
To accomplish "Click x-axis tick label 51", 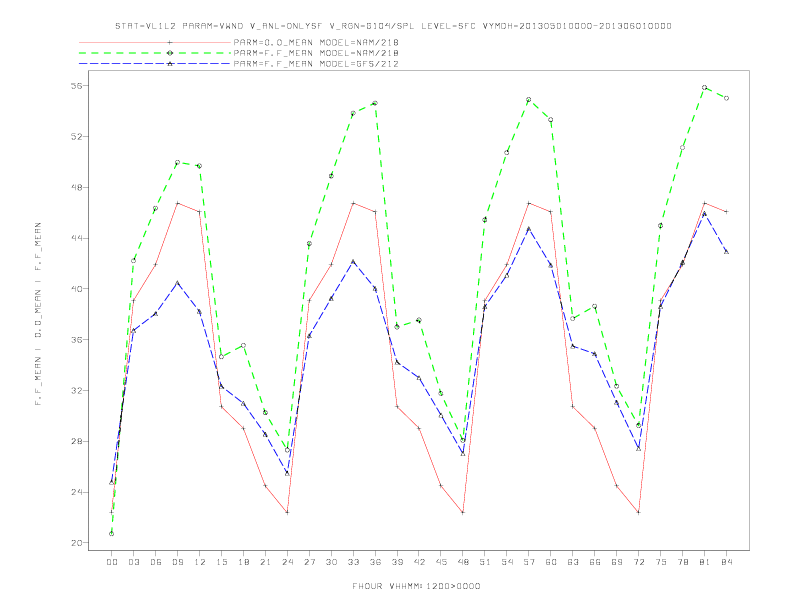I will pyautogui.click(x=485, y=562).
